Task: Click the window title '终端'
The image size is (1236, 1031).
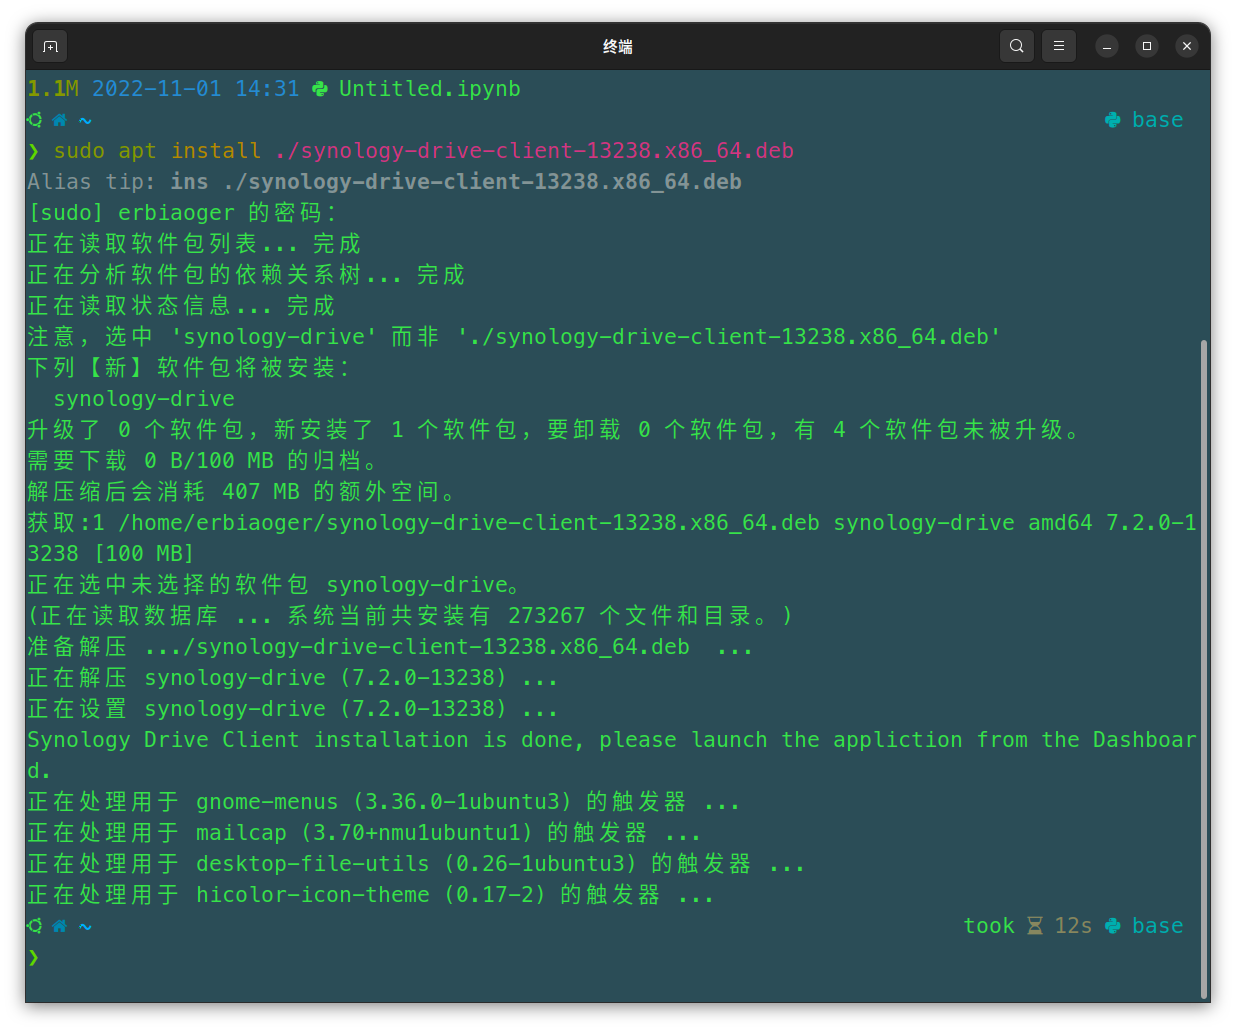Action: pos(618,46)
